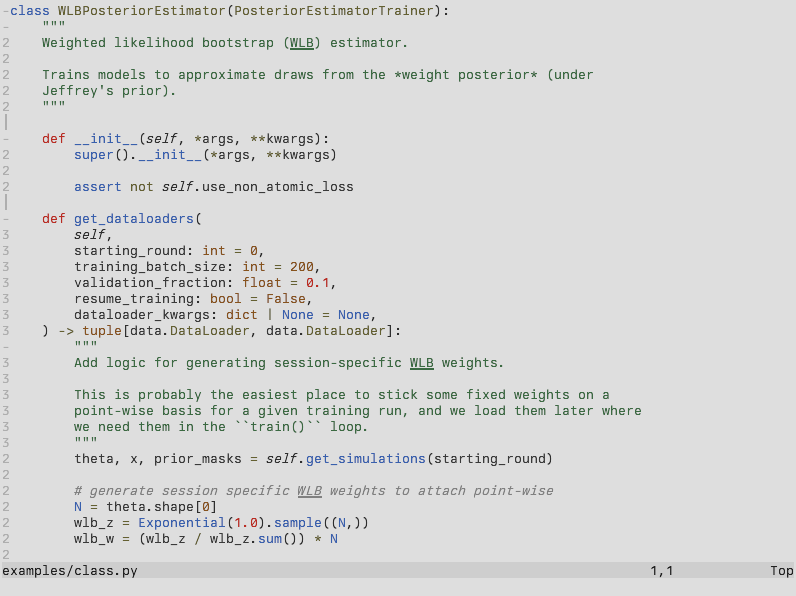The height and width of the screenshot is (596, 796).
Task: Collapse the WLBPosteriorEstimator class fold marker
Action: tap(5, 11)
